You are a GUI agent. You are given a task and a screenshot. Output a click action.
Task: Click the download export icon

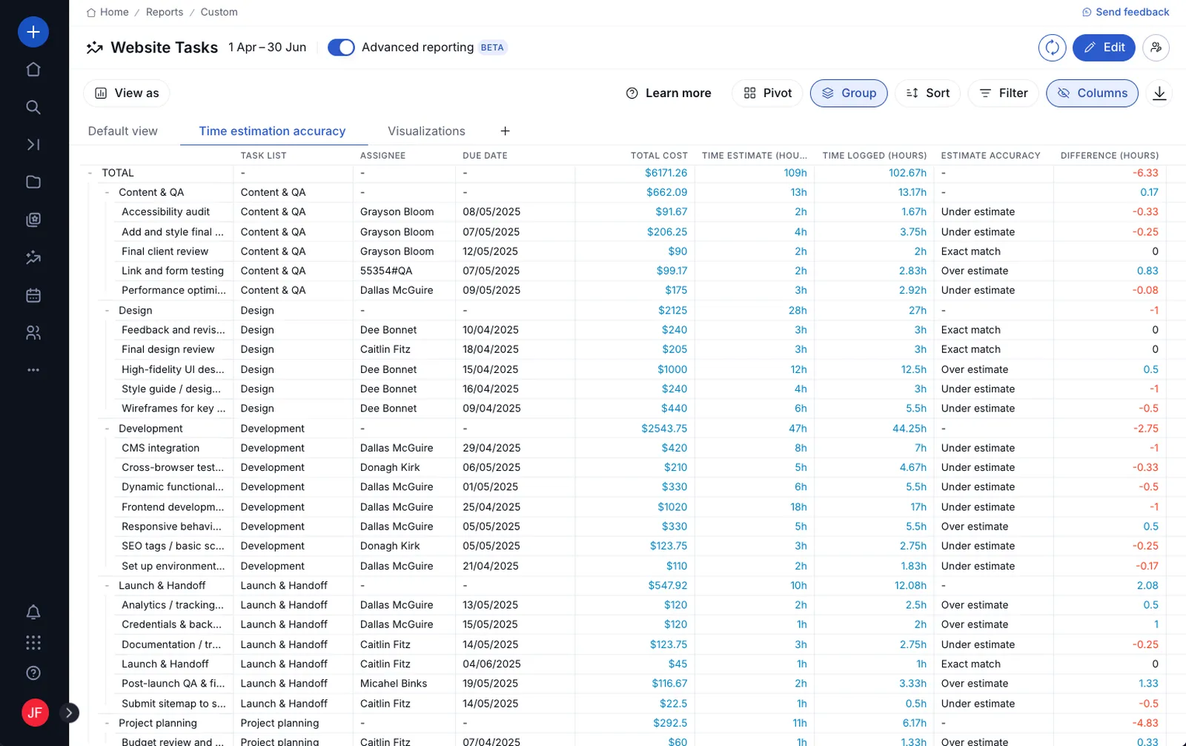1159,93
